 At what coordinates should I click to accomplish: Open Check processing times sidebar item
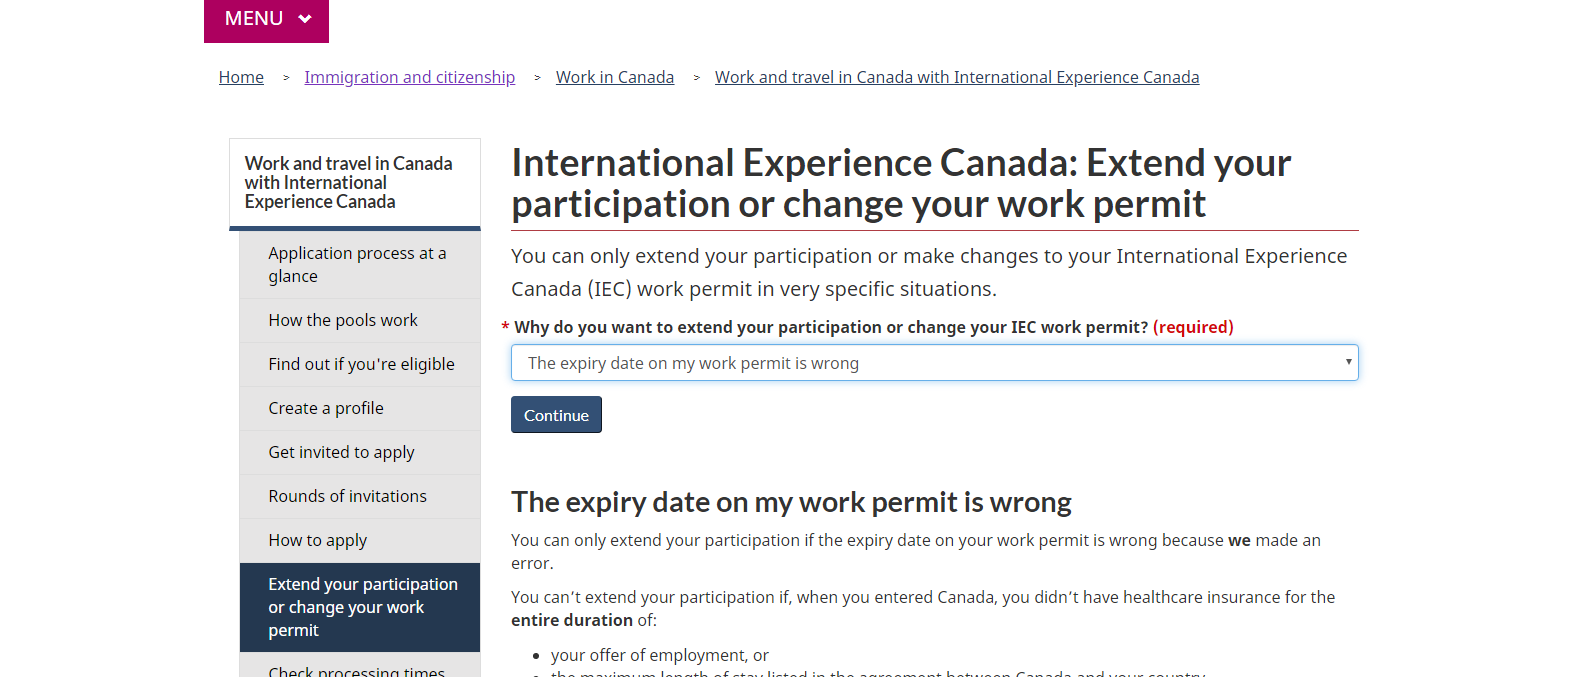coord(360,669)
